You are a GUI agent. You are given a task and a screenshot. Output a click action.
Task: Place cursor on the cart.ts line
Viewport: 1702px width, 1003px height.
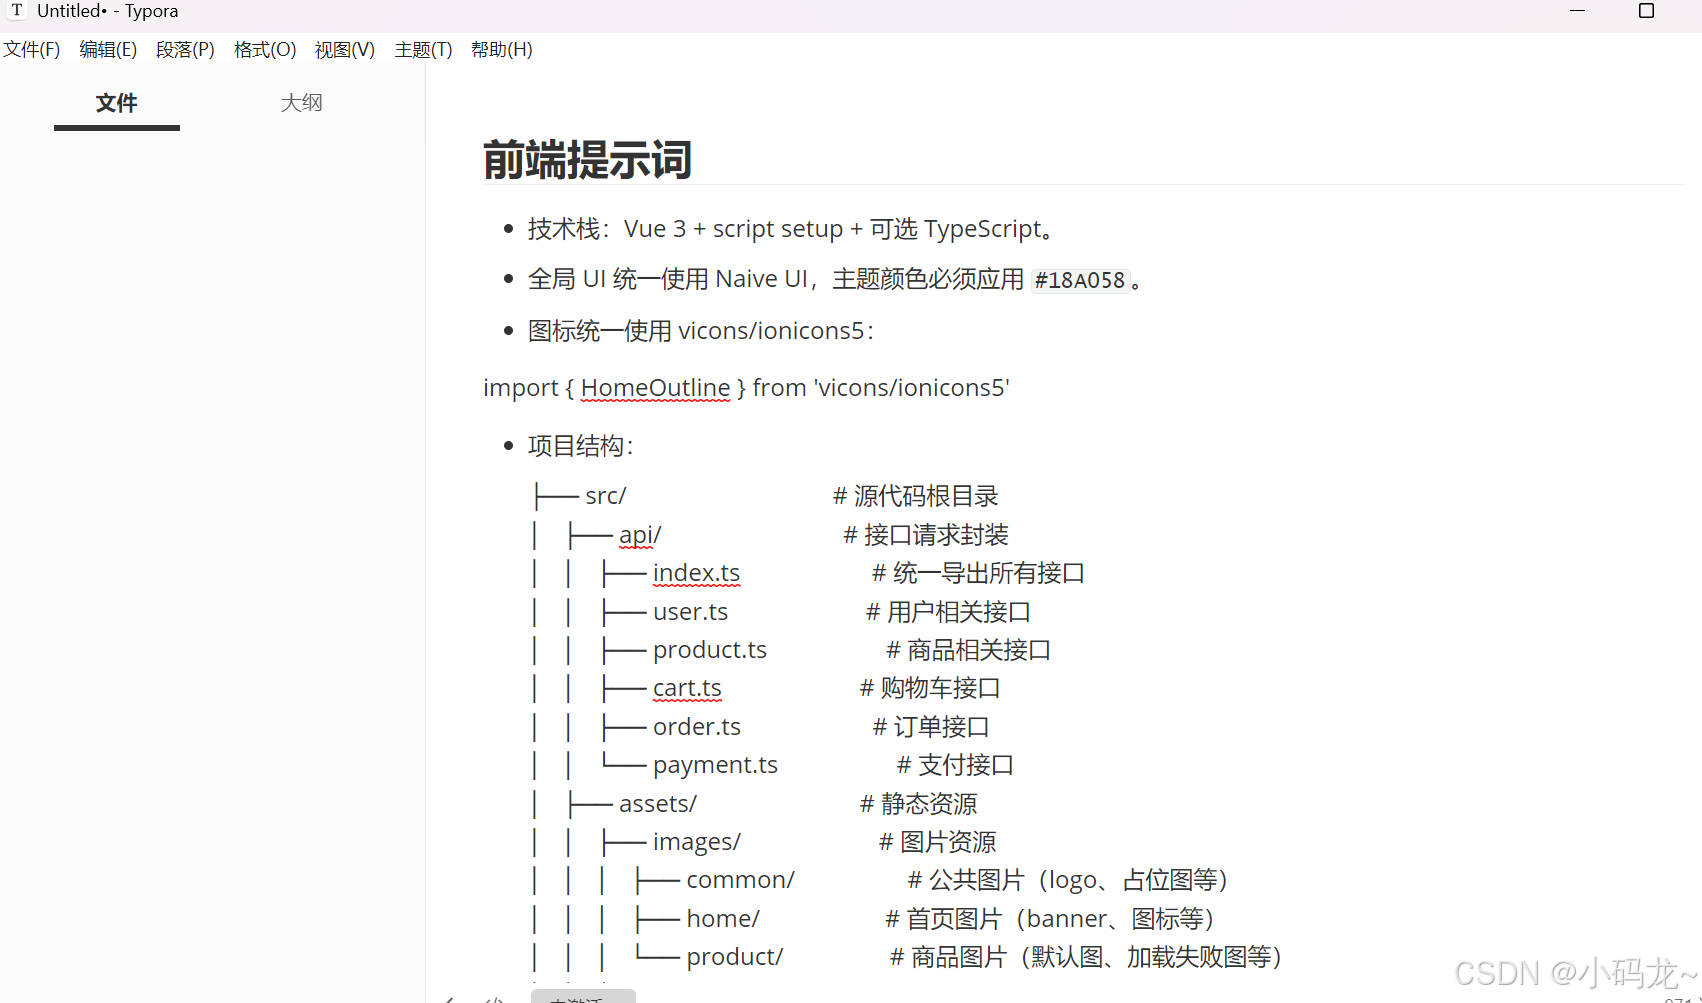coord(686,688)
